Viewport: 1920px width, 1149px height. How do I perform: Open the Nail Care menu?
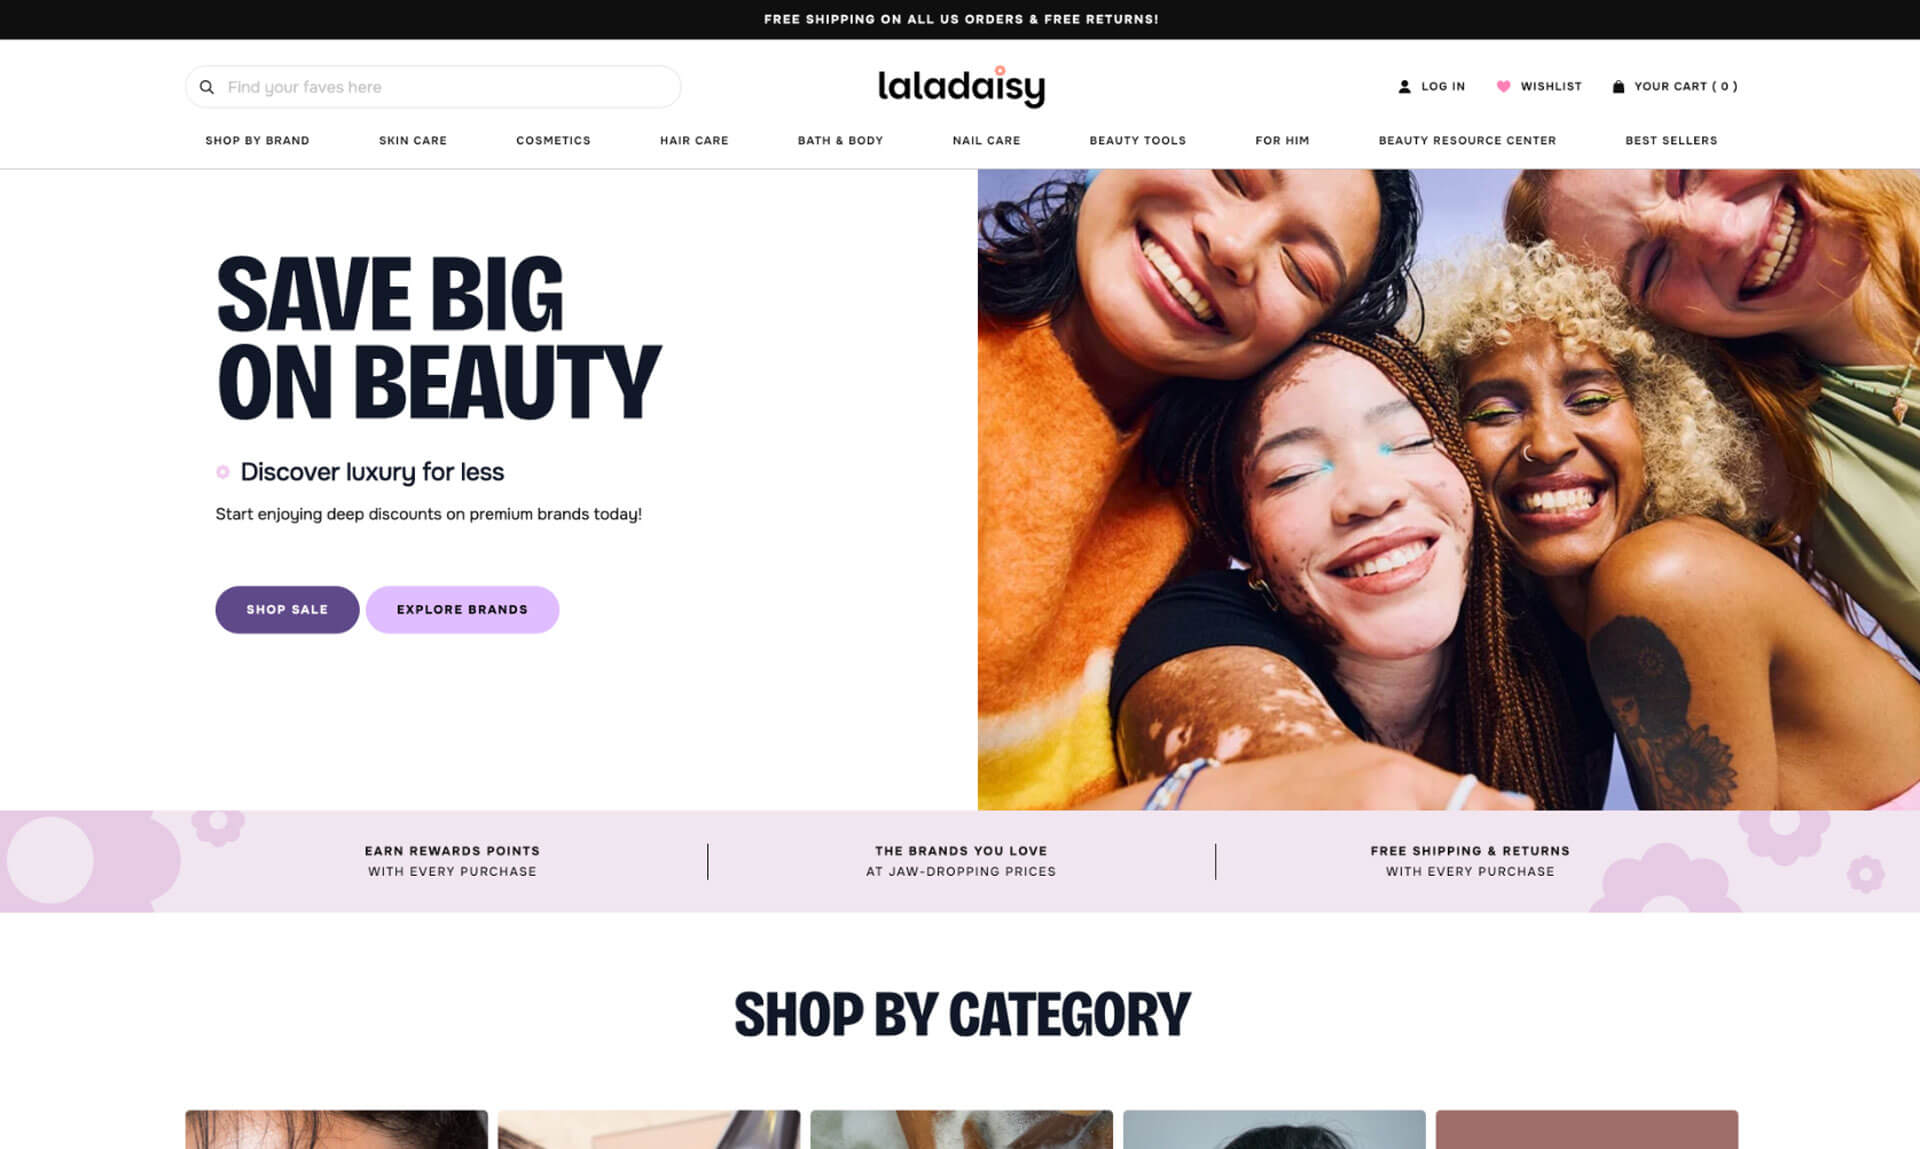986,141
